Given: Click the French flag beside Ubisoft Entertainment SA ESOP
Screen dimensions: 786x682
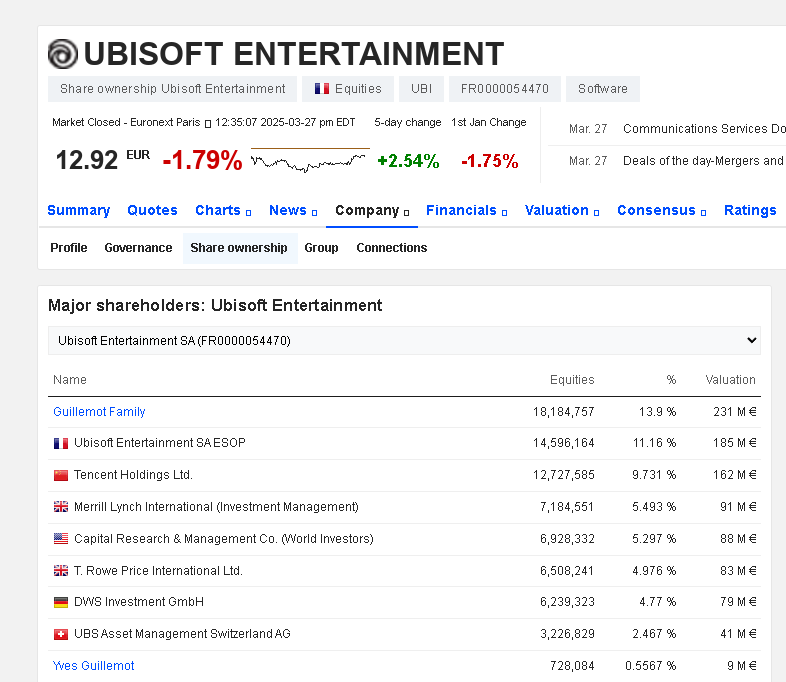Looking at the screenshot, I should point(60,443).
